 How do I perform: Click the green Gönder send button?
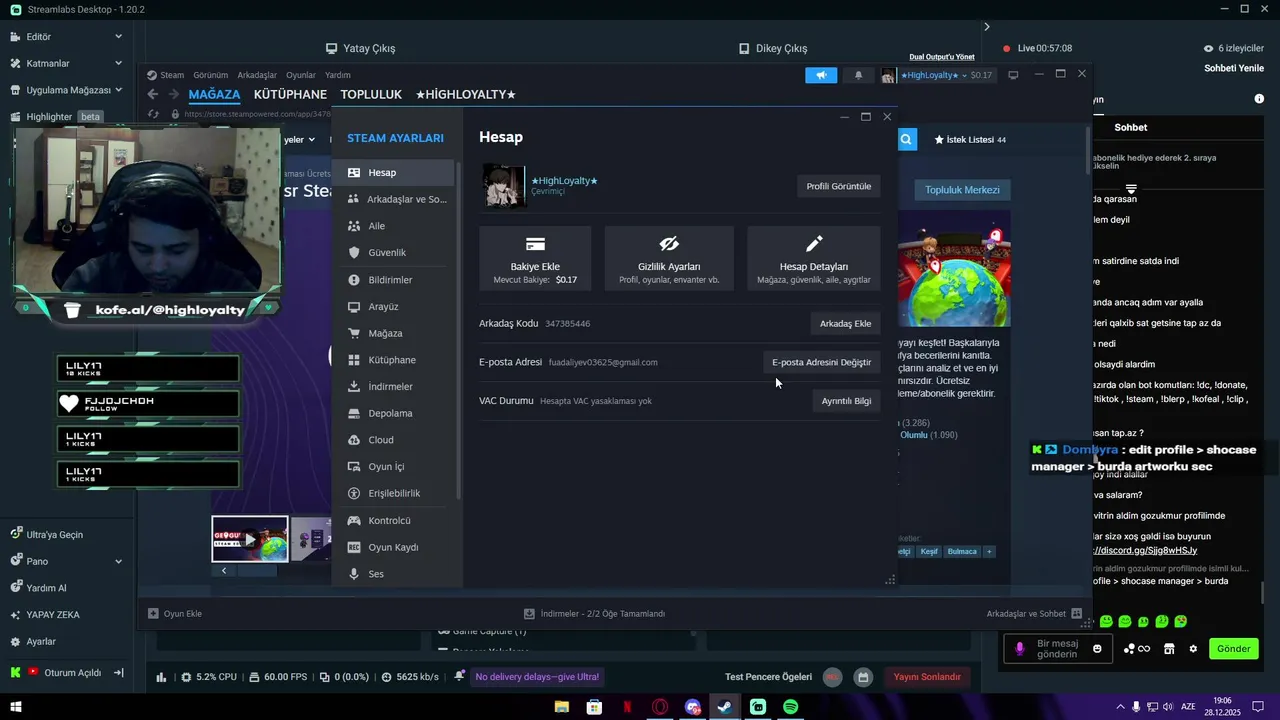coord(1233,649)
